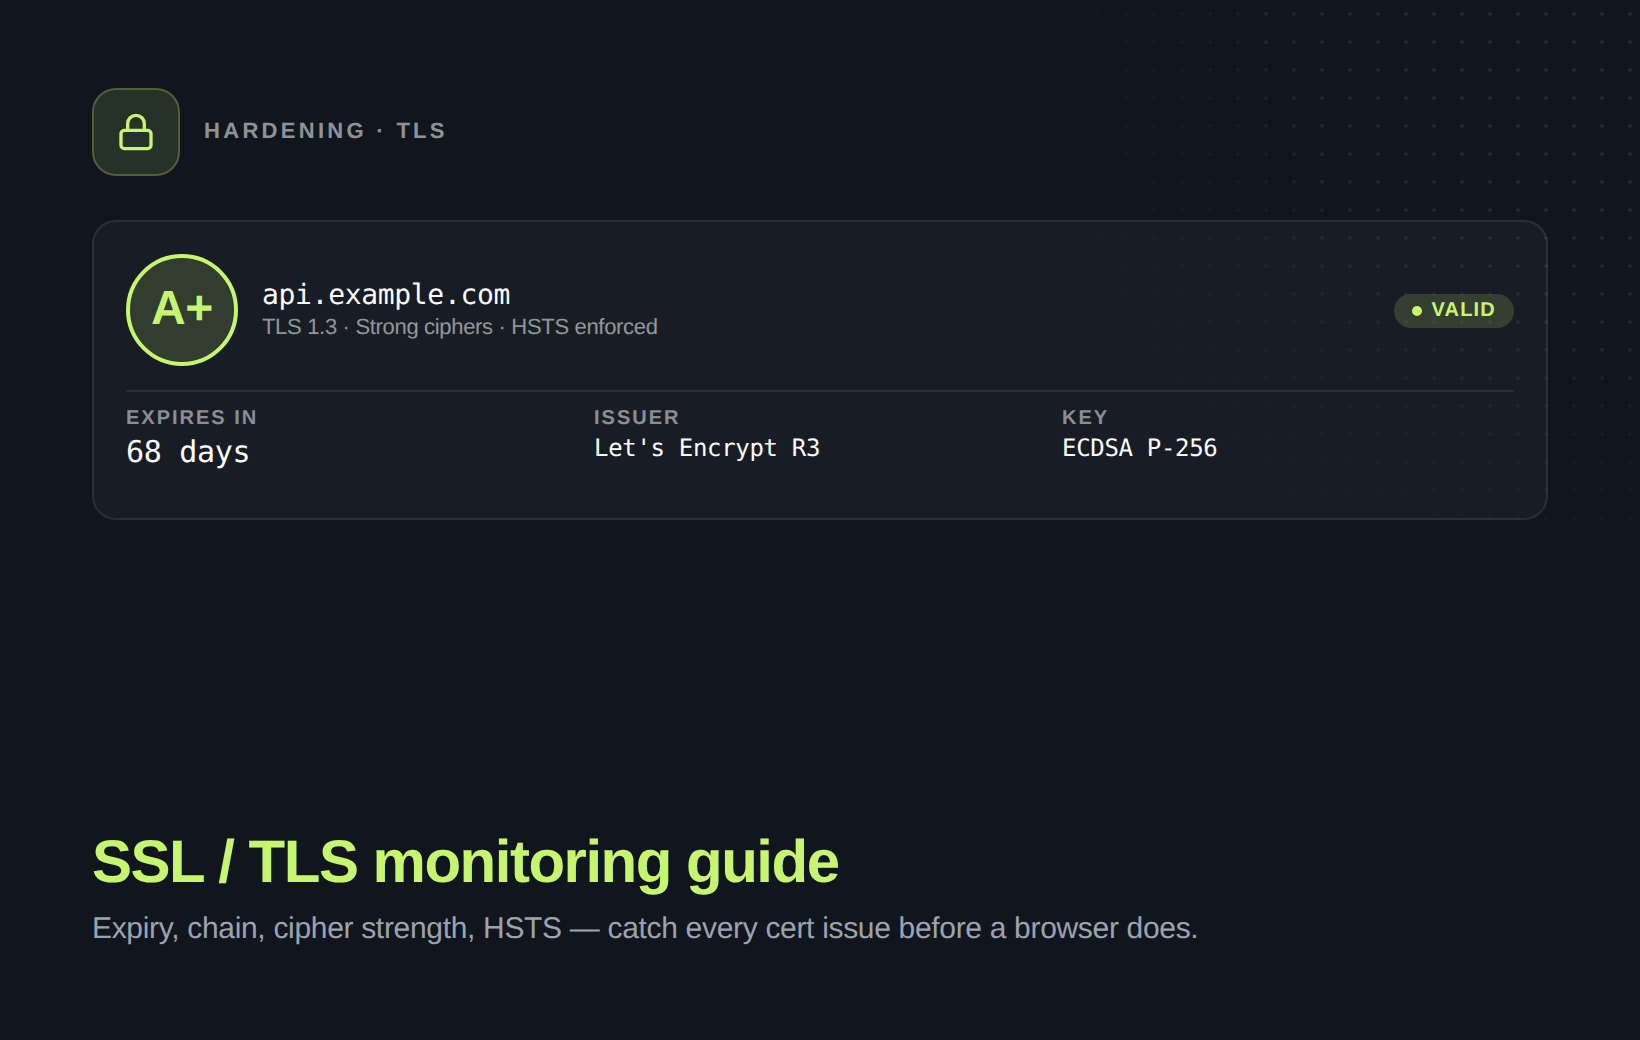Select the HARDENING · TLS section label
Viewport: 1640px width, 1040px height.
coord(326,130)
